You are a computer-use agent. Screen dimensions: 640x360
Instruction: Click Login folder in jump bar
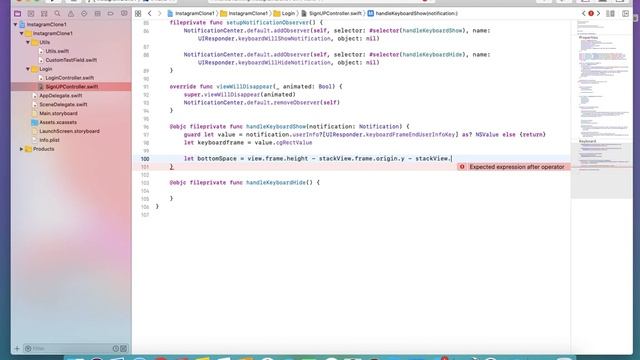click(284, 13)
